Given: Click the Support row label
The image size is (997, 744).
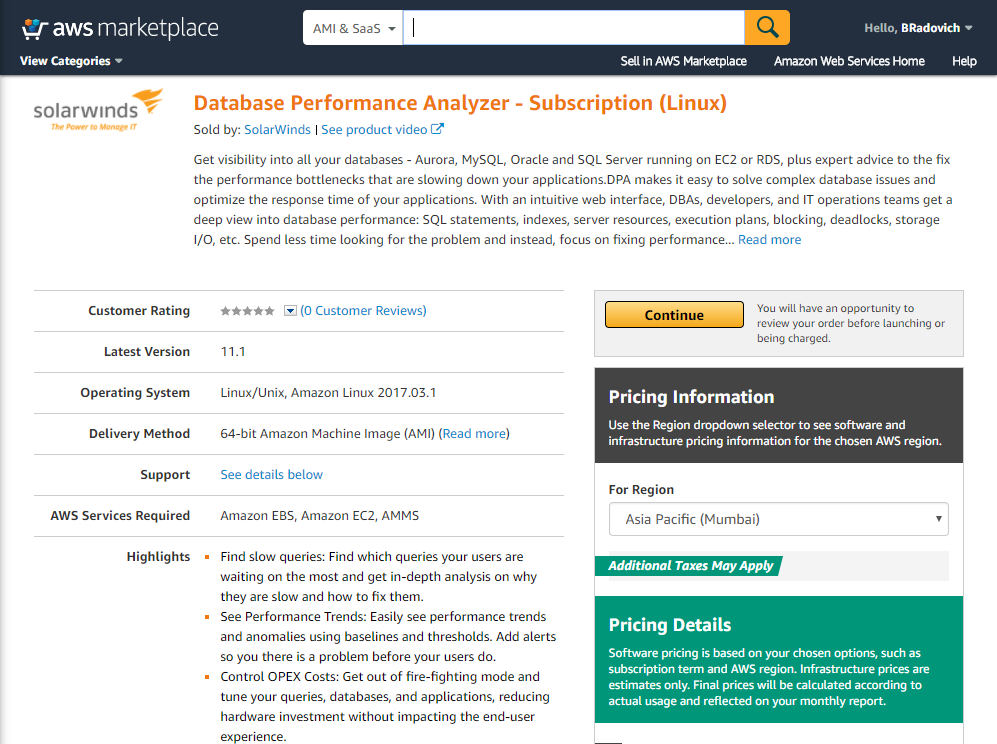Looking at the screenshot, I should (165, 475).
